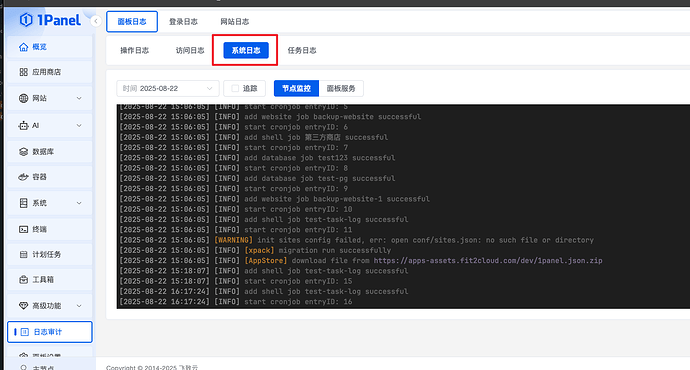Viewport: 690px width, 370px height.
Task: Open 概览 home icon in the sidebar
Action: click(23, 47)
